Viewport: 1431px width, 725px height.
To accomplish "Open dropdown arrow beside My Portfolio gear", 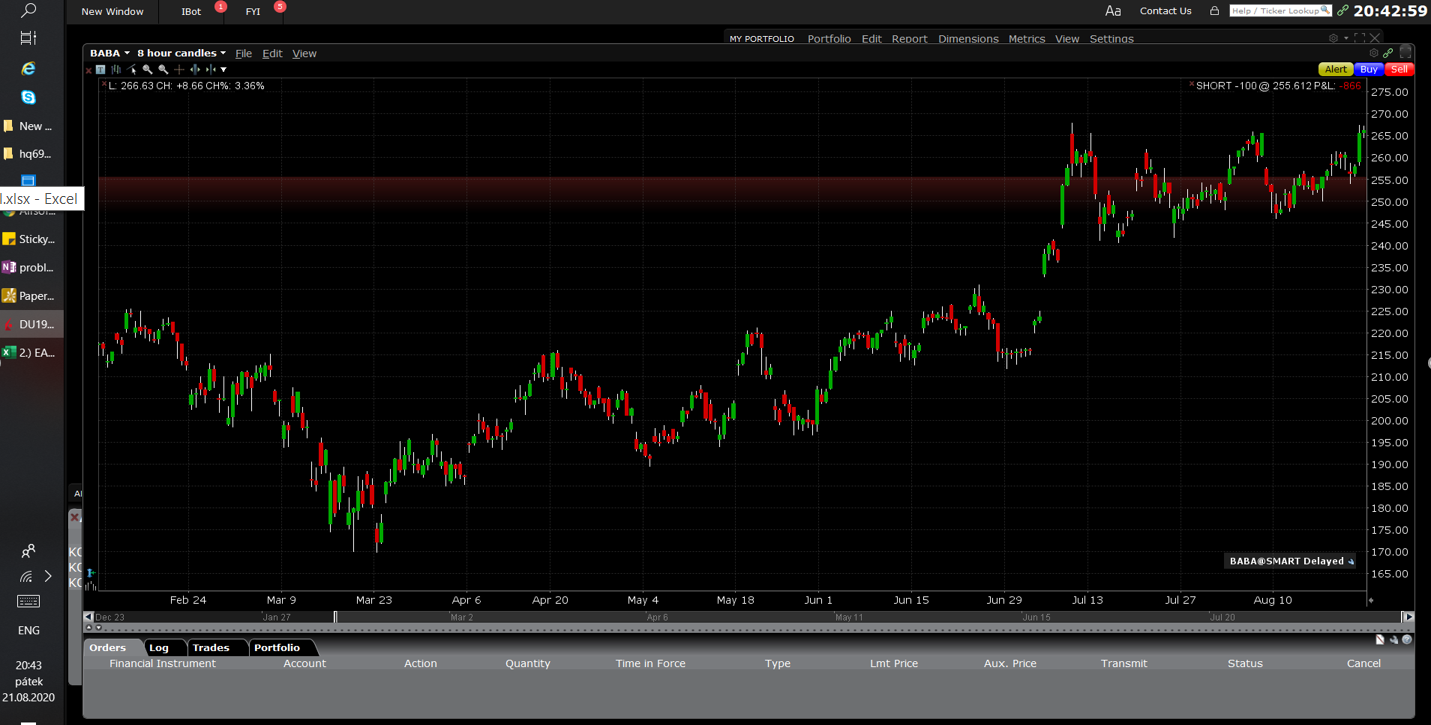I will (x=1346, y=38).
